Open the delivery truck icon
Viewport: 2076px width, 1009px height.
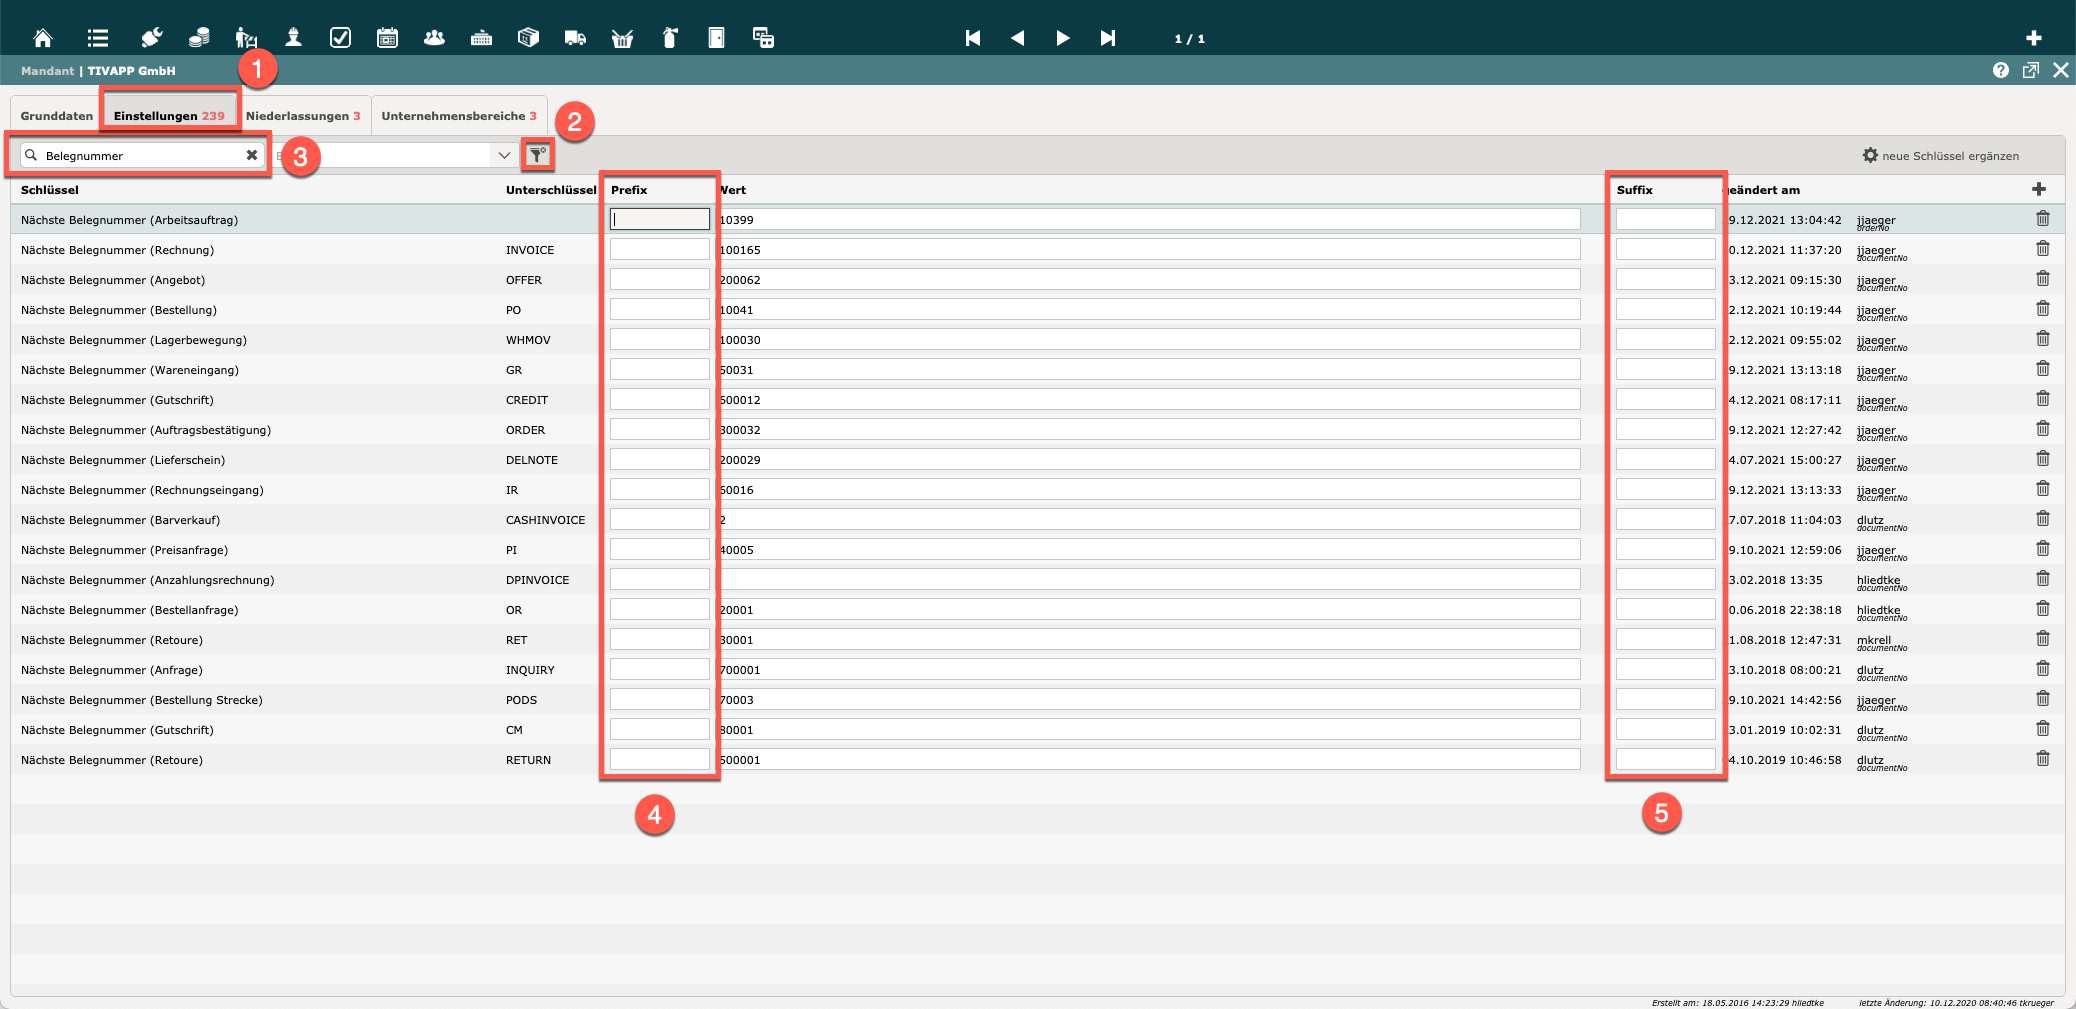click(x=575, y=38)
